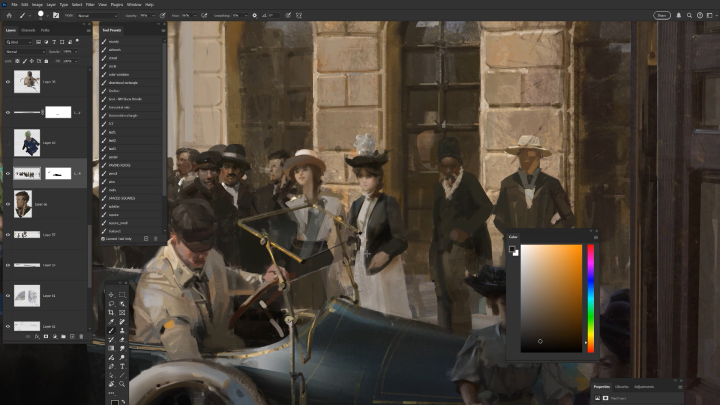Switch to Libraries tab
The width and height of the screenshot is (720, 405).
[x=622, y=387]
